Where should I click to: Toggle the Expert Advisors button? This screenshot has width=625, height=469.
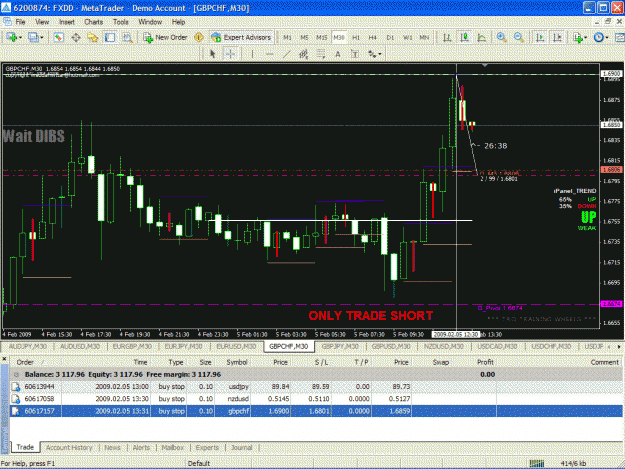pyautogui.click(x=241, y=37)
